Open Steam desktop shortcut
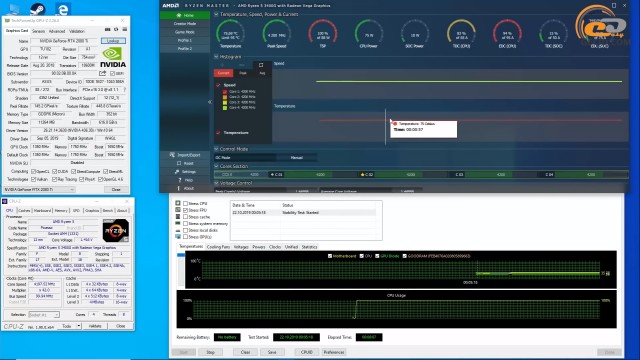The image size is (640, 360). (x=38, y=8)
